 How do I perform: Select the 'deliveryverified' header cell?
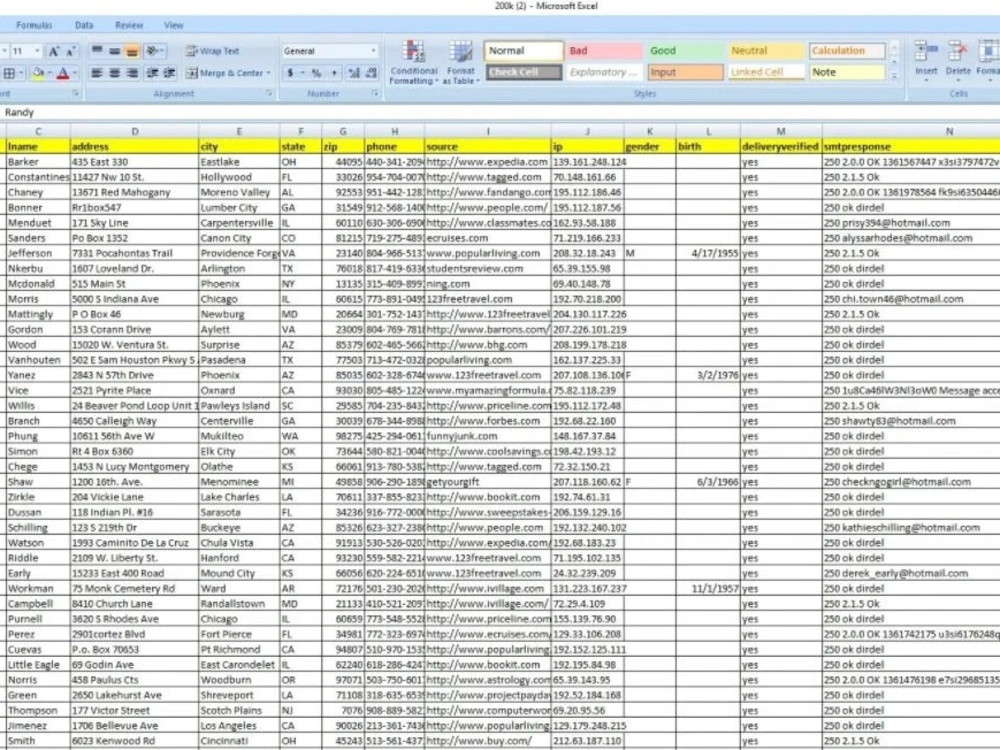(x=781, y=147)
